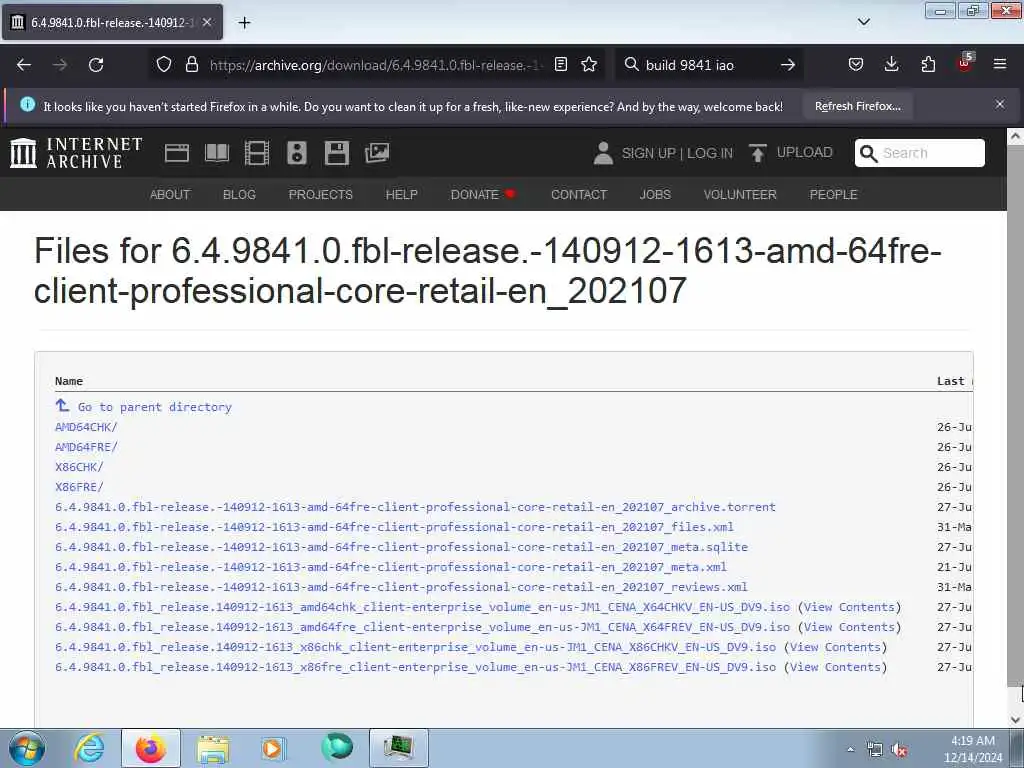This screenshot has width=1024, height=768.
Task: Download the _archive.torrent file
Action: tap(415, 507)
